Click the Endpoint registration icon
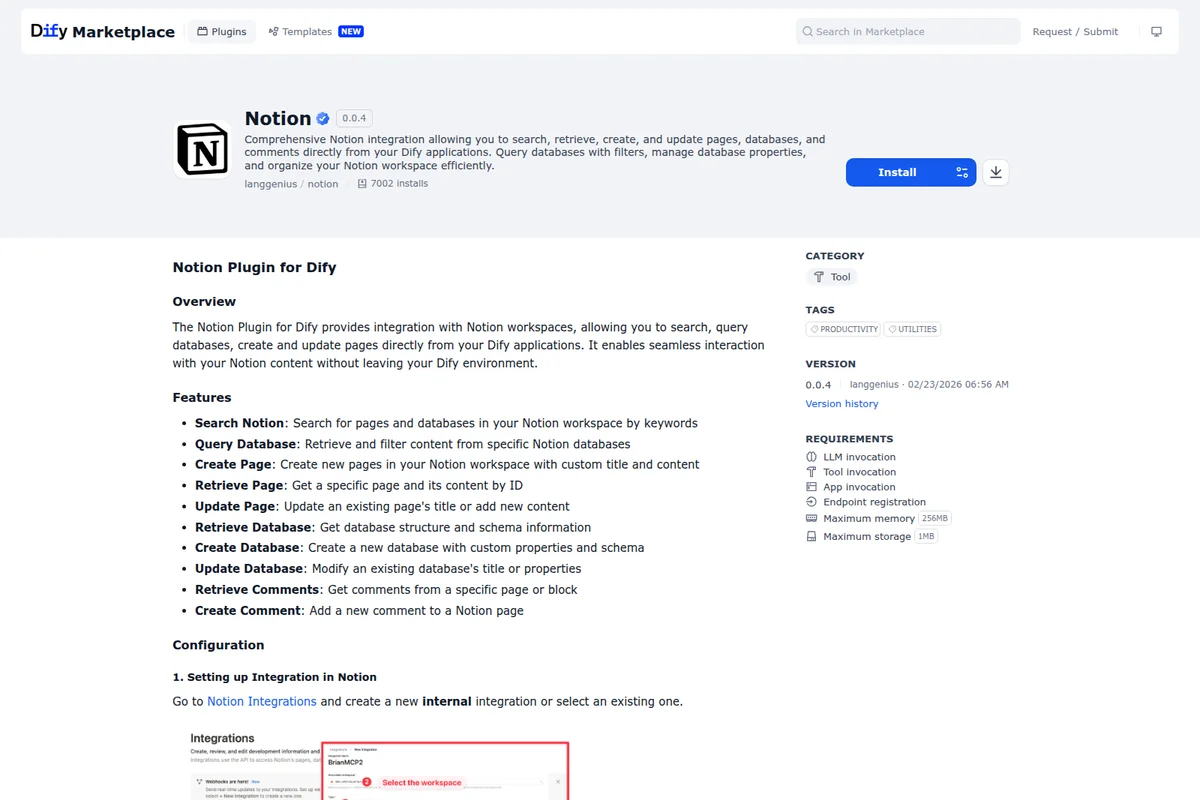1200x800 pixels. point(811,501)
